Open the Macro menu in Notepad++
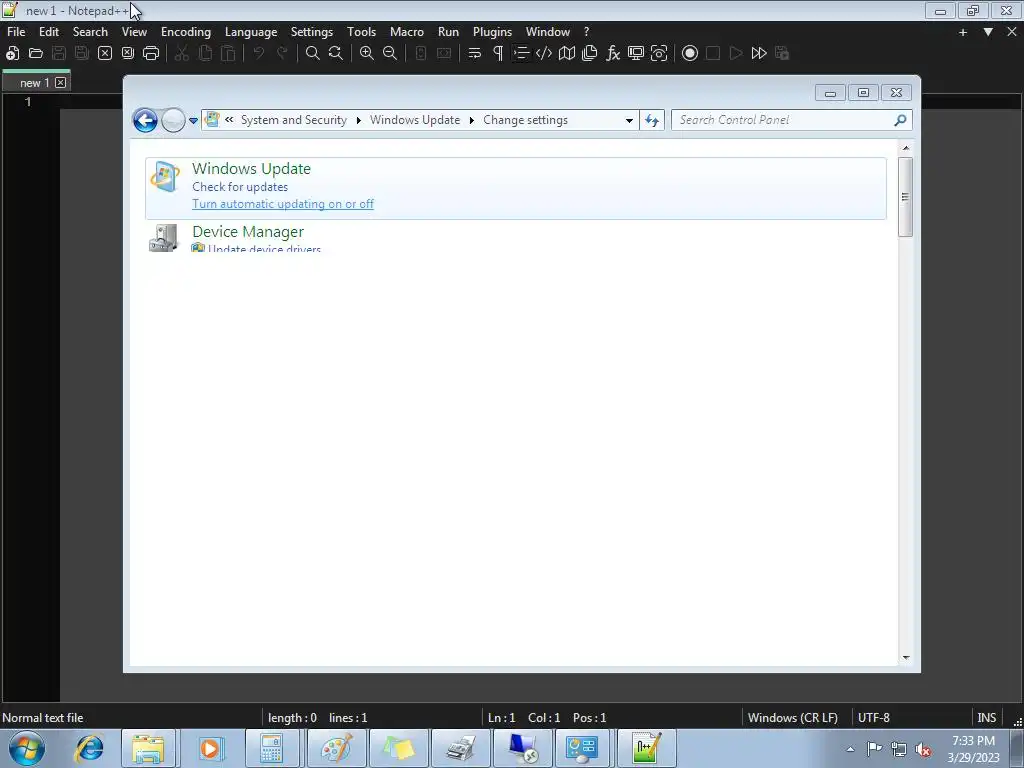Viewport: 1024px width, 768px height. point(407,31)
